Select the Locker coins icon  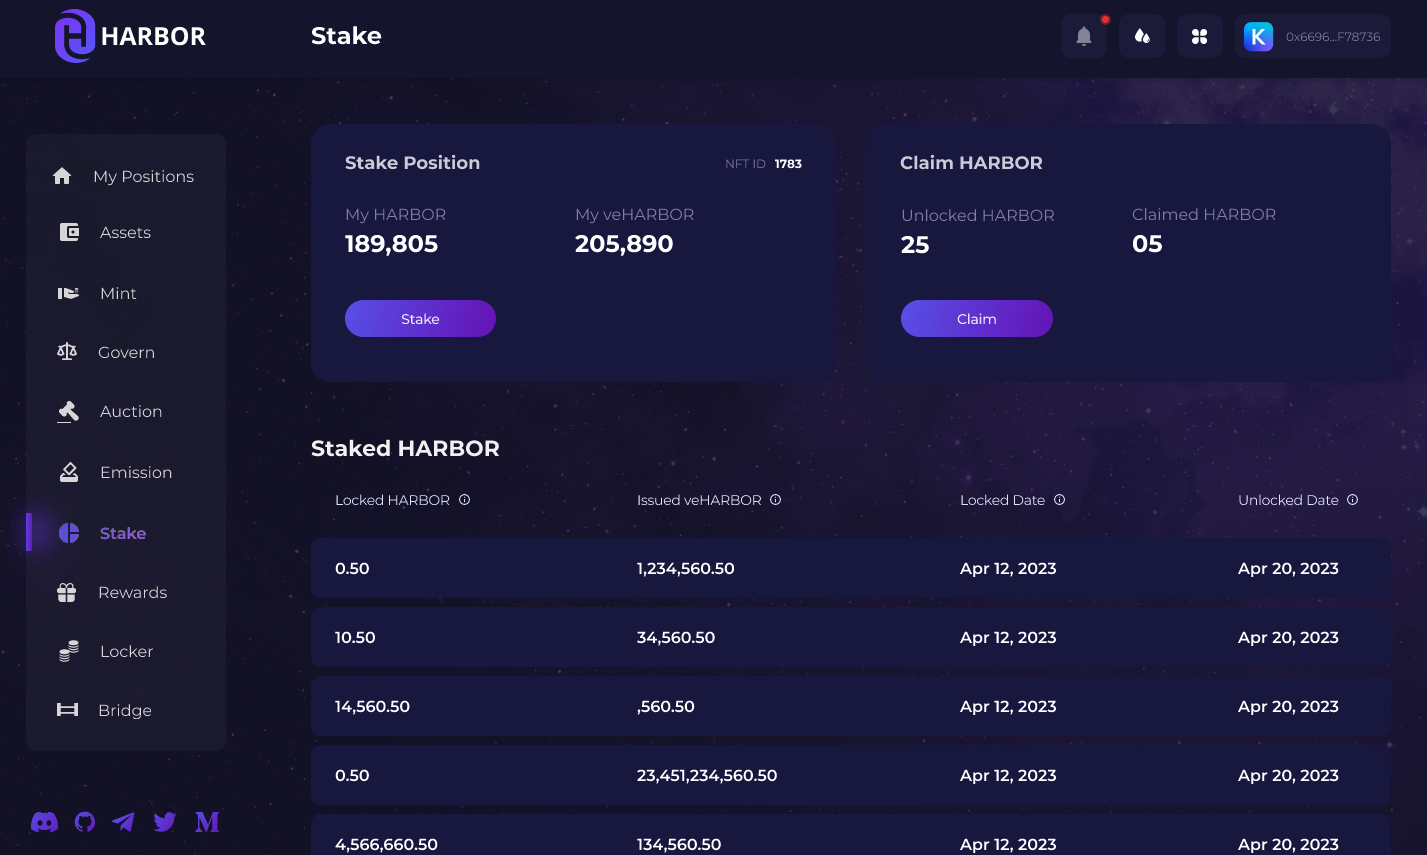point(66,651)
